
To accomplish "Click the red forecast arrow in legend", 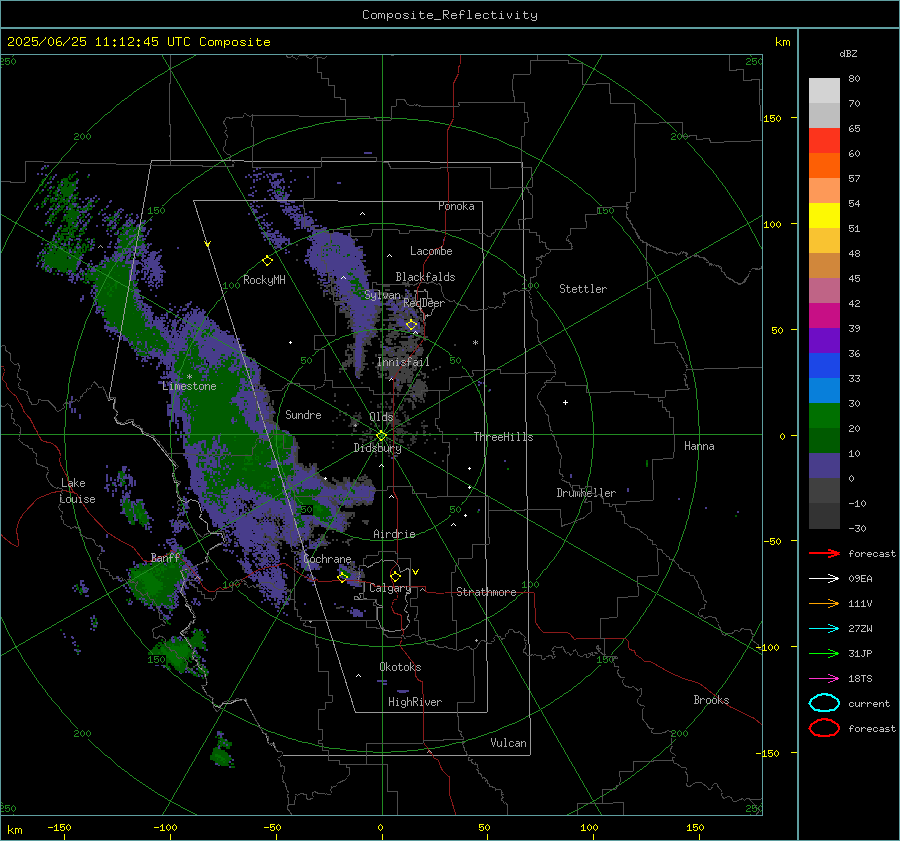I will [824, 553].
